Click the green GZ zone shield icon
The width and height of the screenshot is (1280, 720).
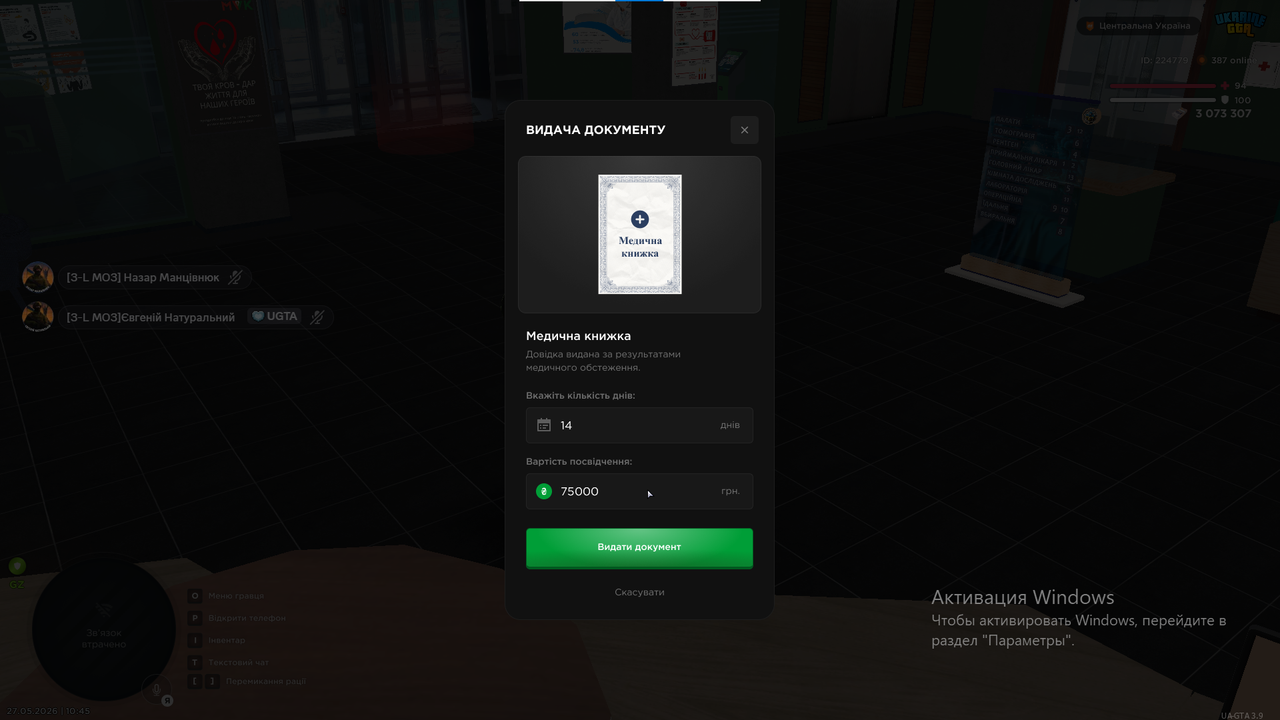click(x=17, y=566)
